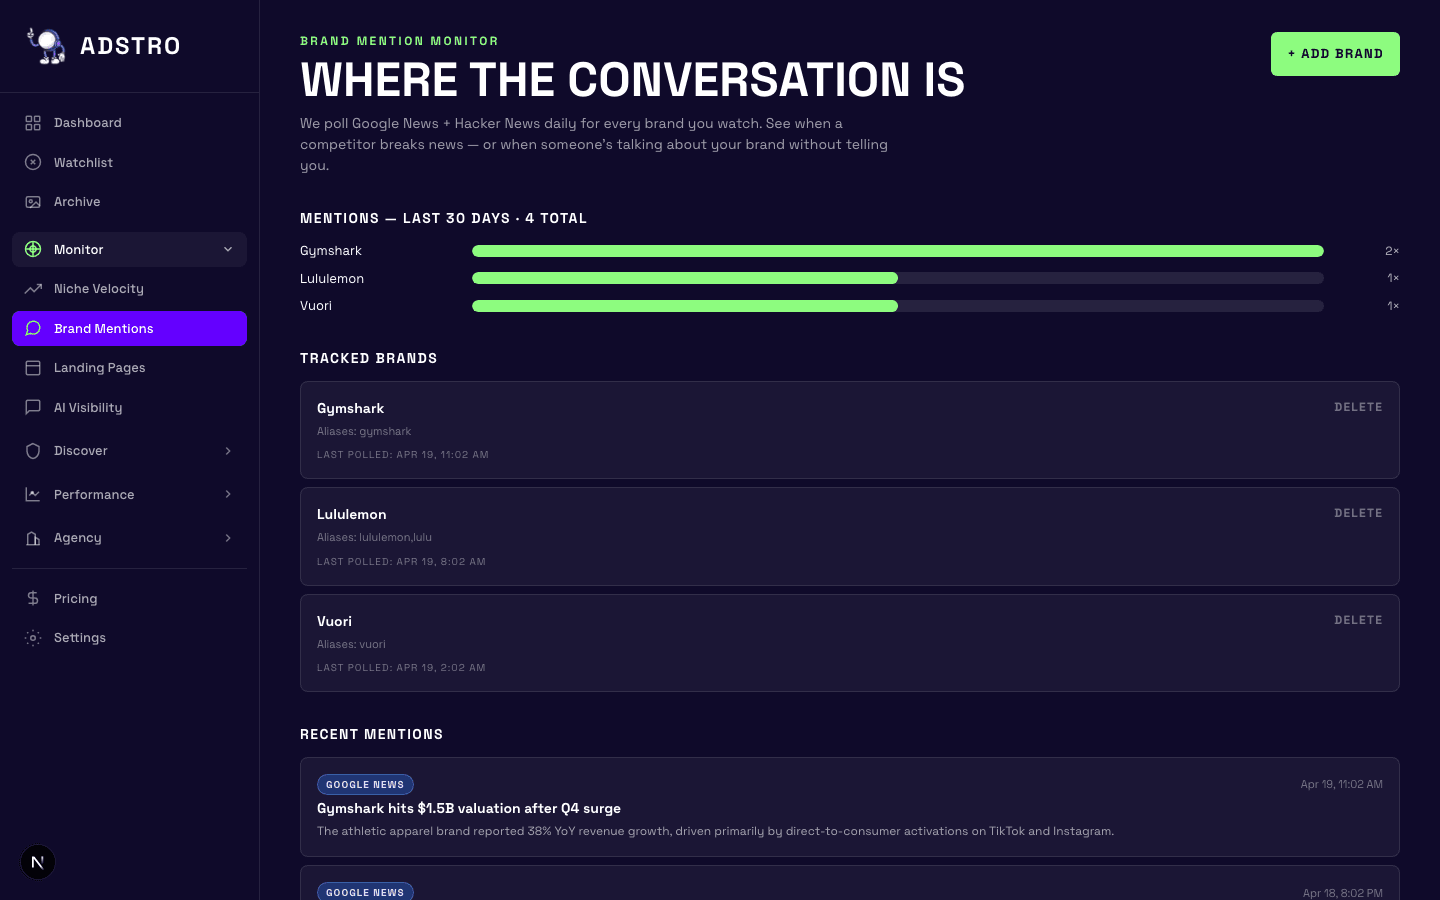Open Archive via its image icon

pyautogui.click(x=32, y=201)
